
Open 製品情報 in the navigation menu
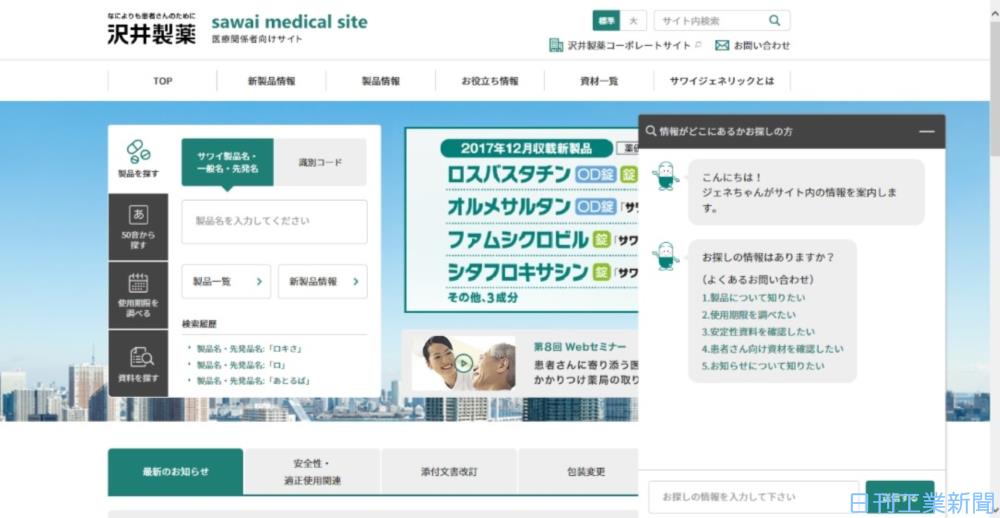[380, 81]
